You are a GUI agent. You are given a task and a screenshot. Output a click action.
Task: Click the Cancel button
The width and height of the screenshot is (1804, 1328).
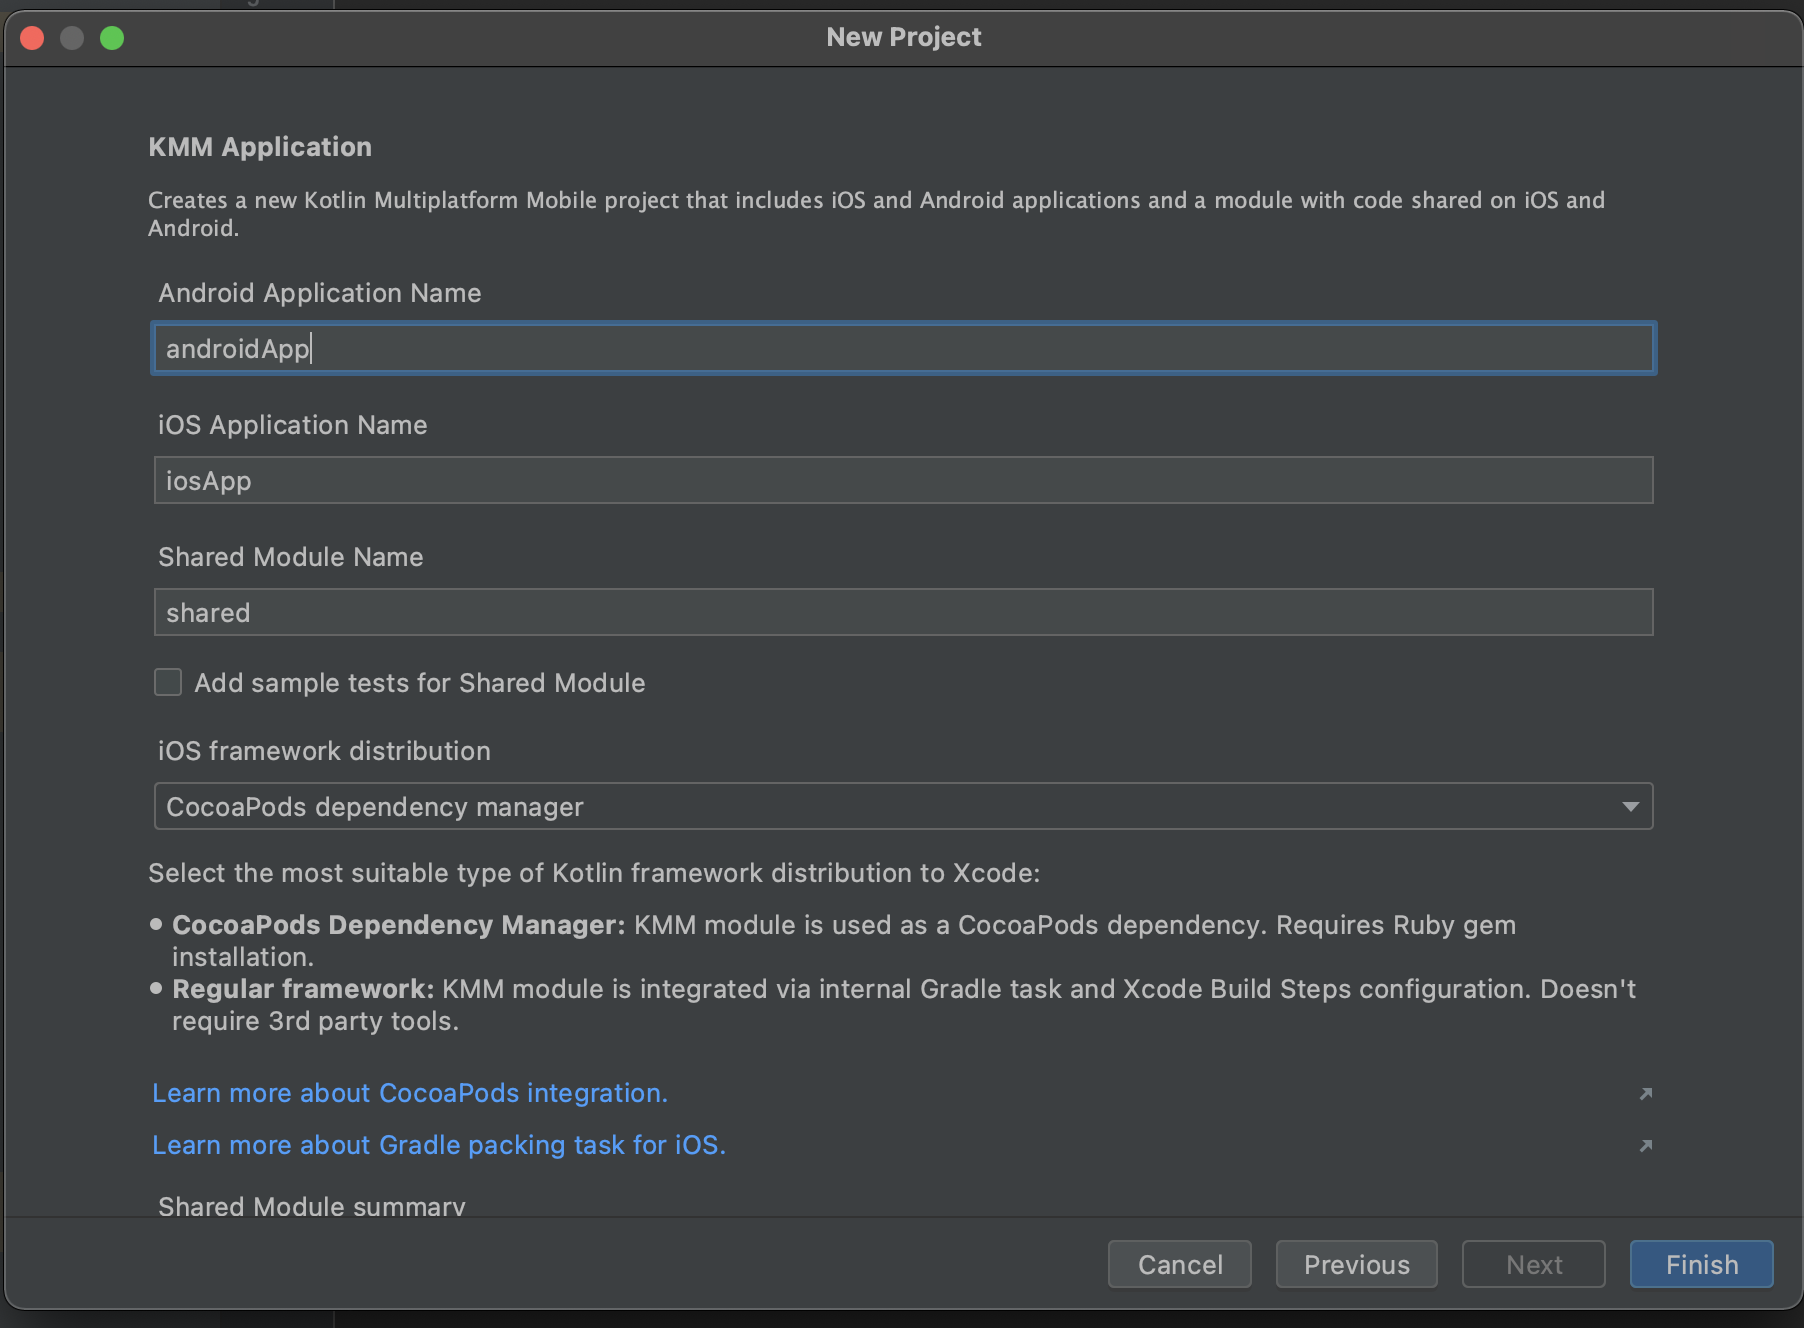1179,1265
